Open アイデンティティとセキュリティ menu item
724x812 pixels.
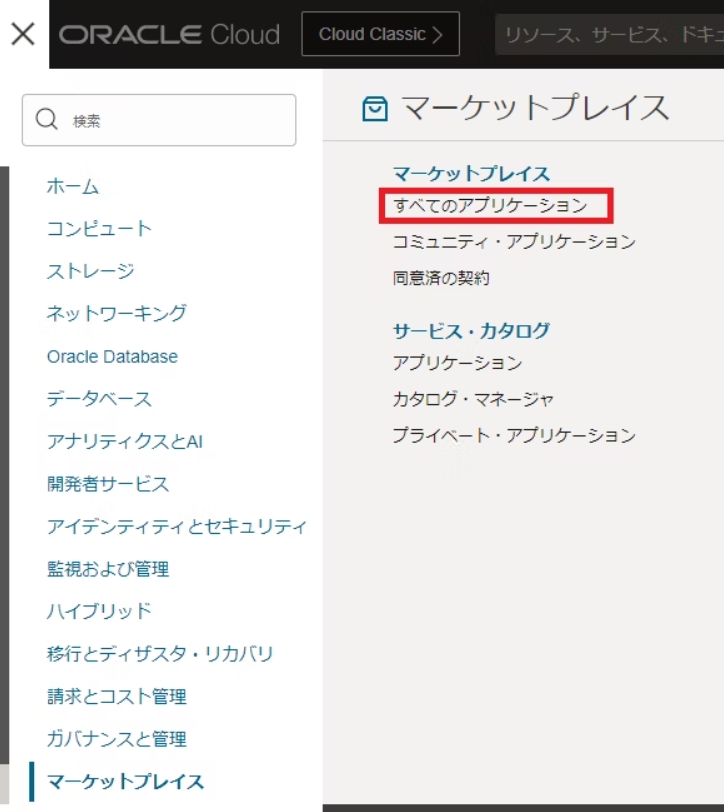coord(176,526)
